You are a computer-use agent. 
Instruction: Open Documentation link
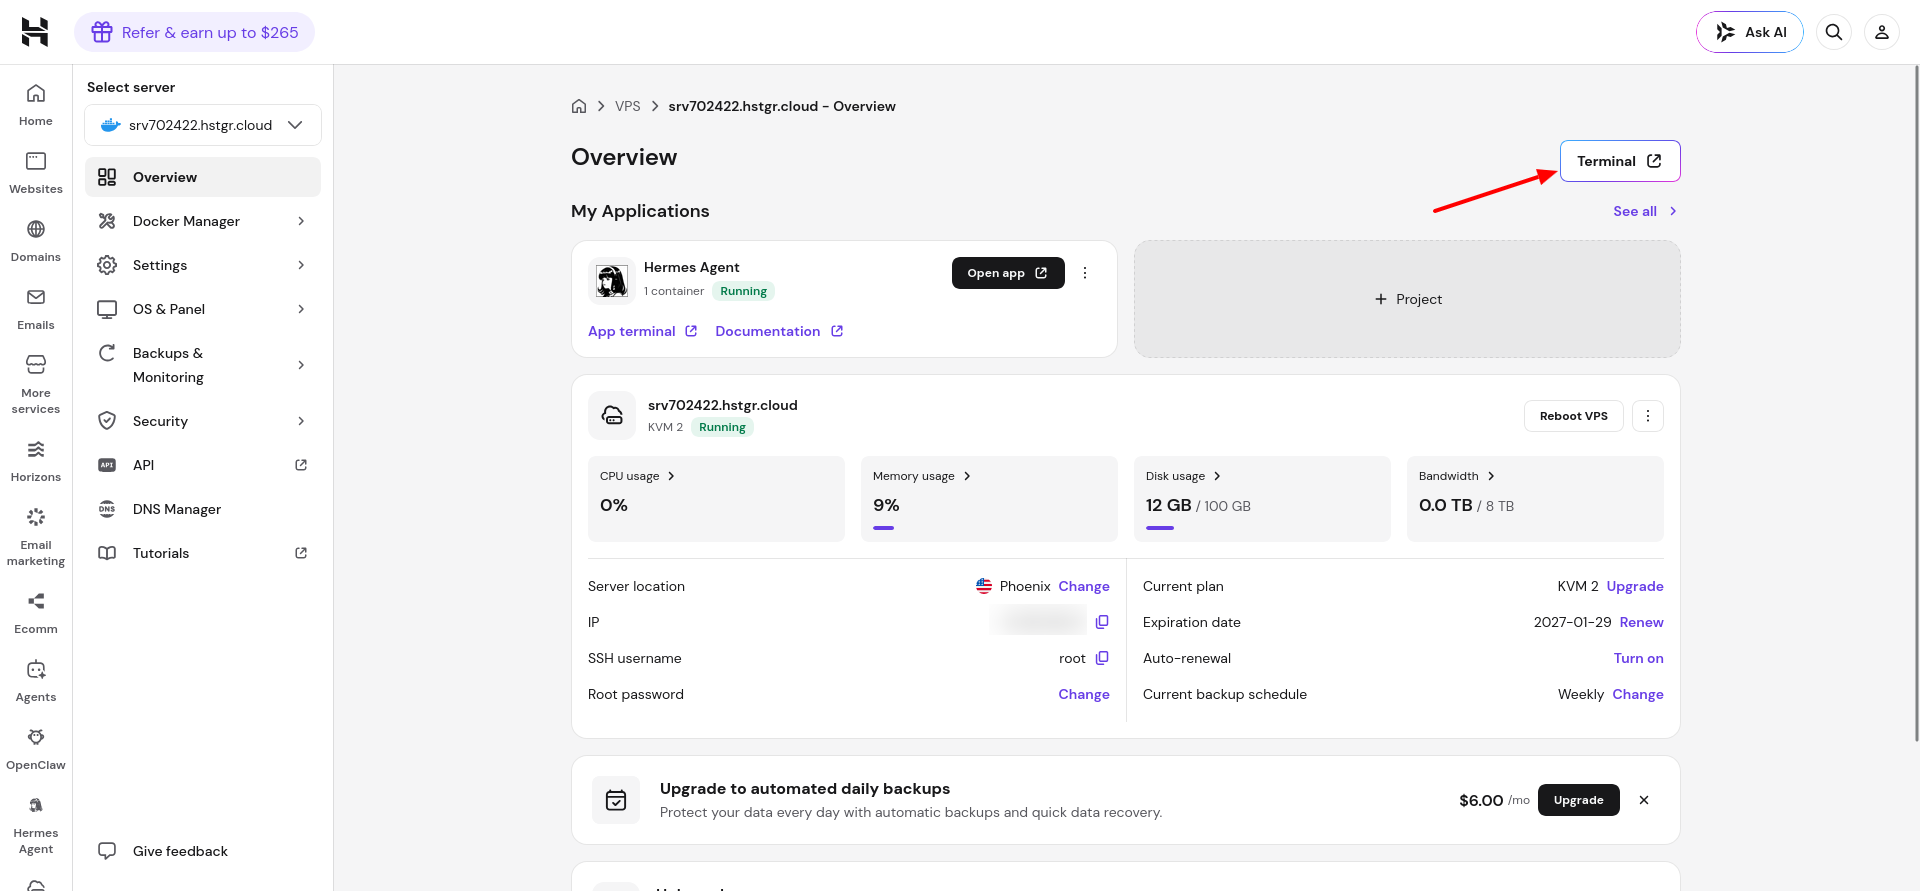[779, 331]
